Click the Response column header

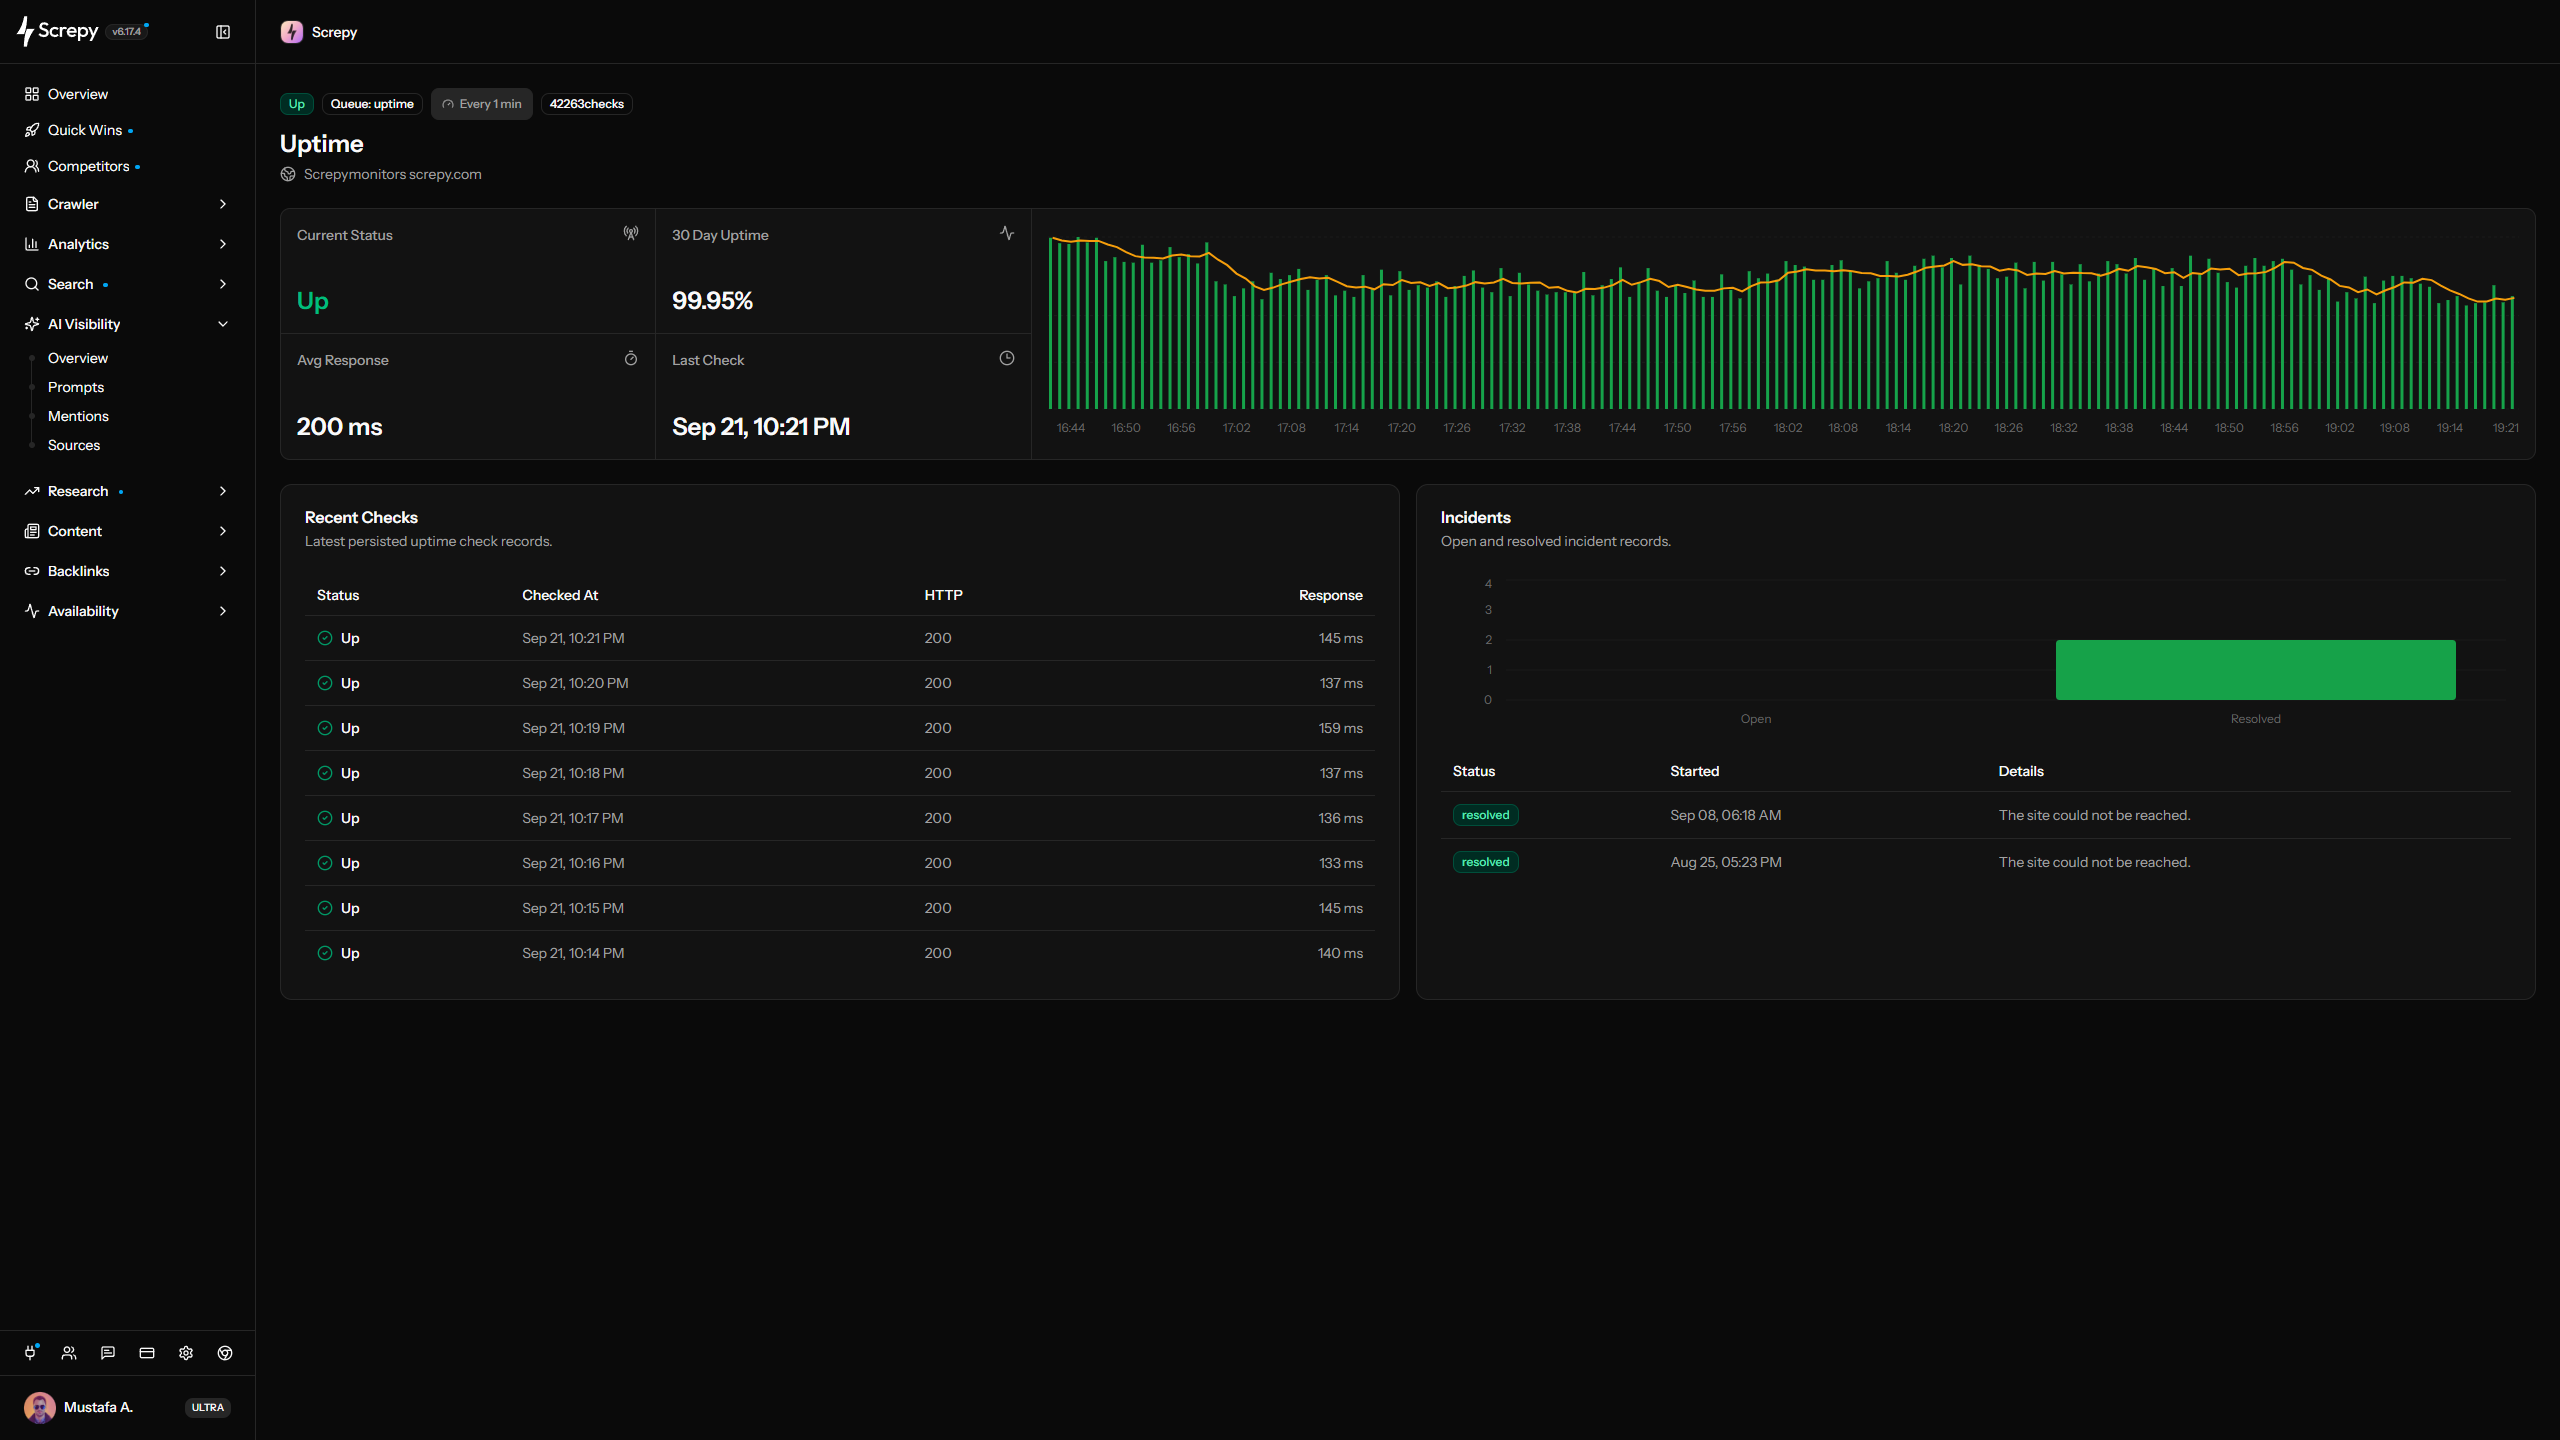click(x=1330, y=595)
